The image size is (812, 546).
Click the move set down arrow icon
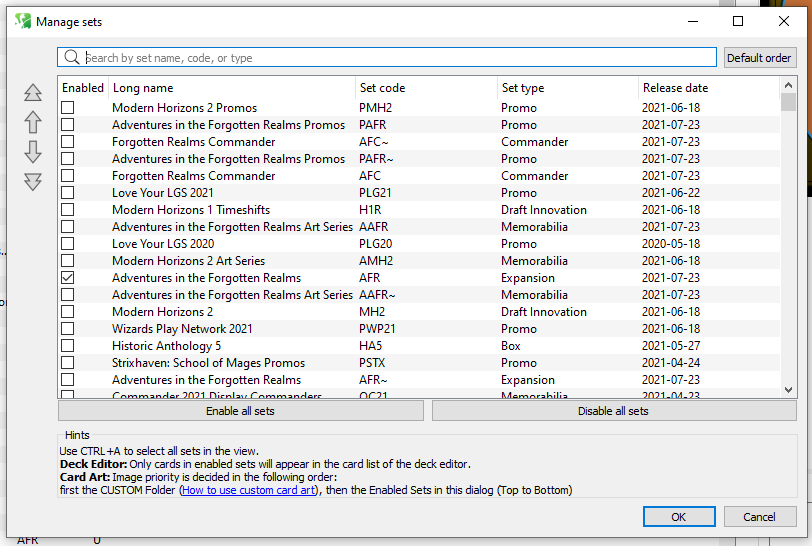tap(33, 152)
